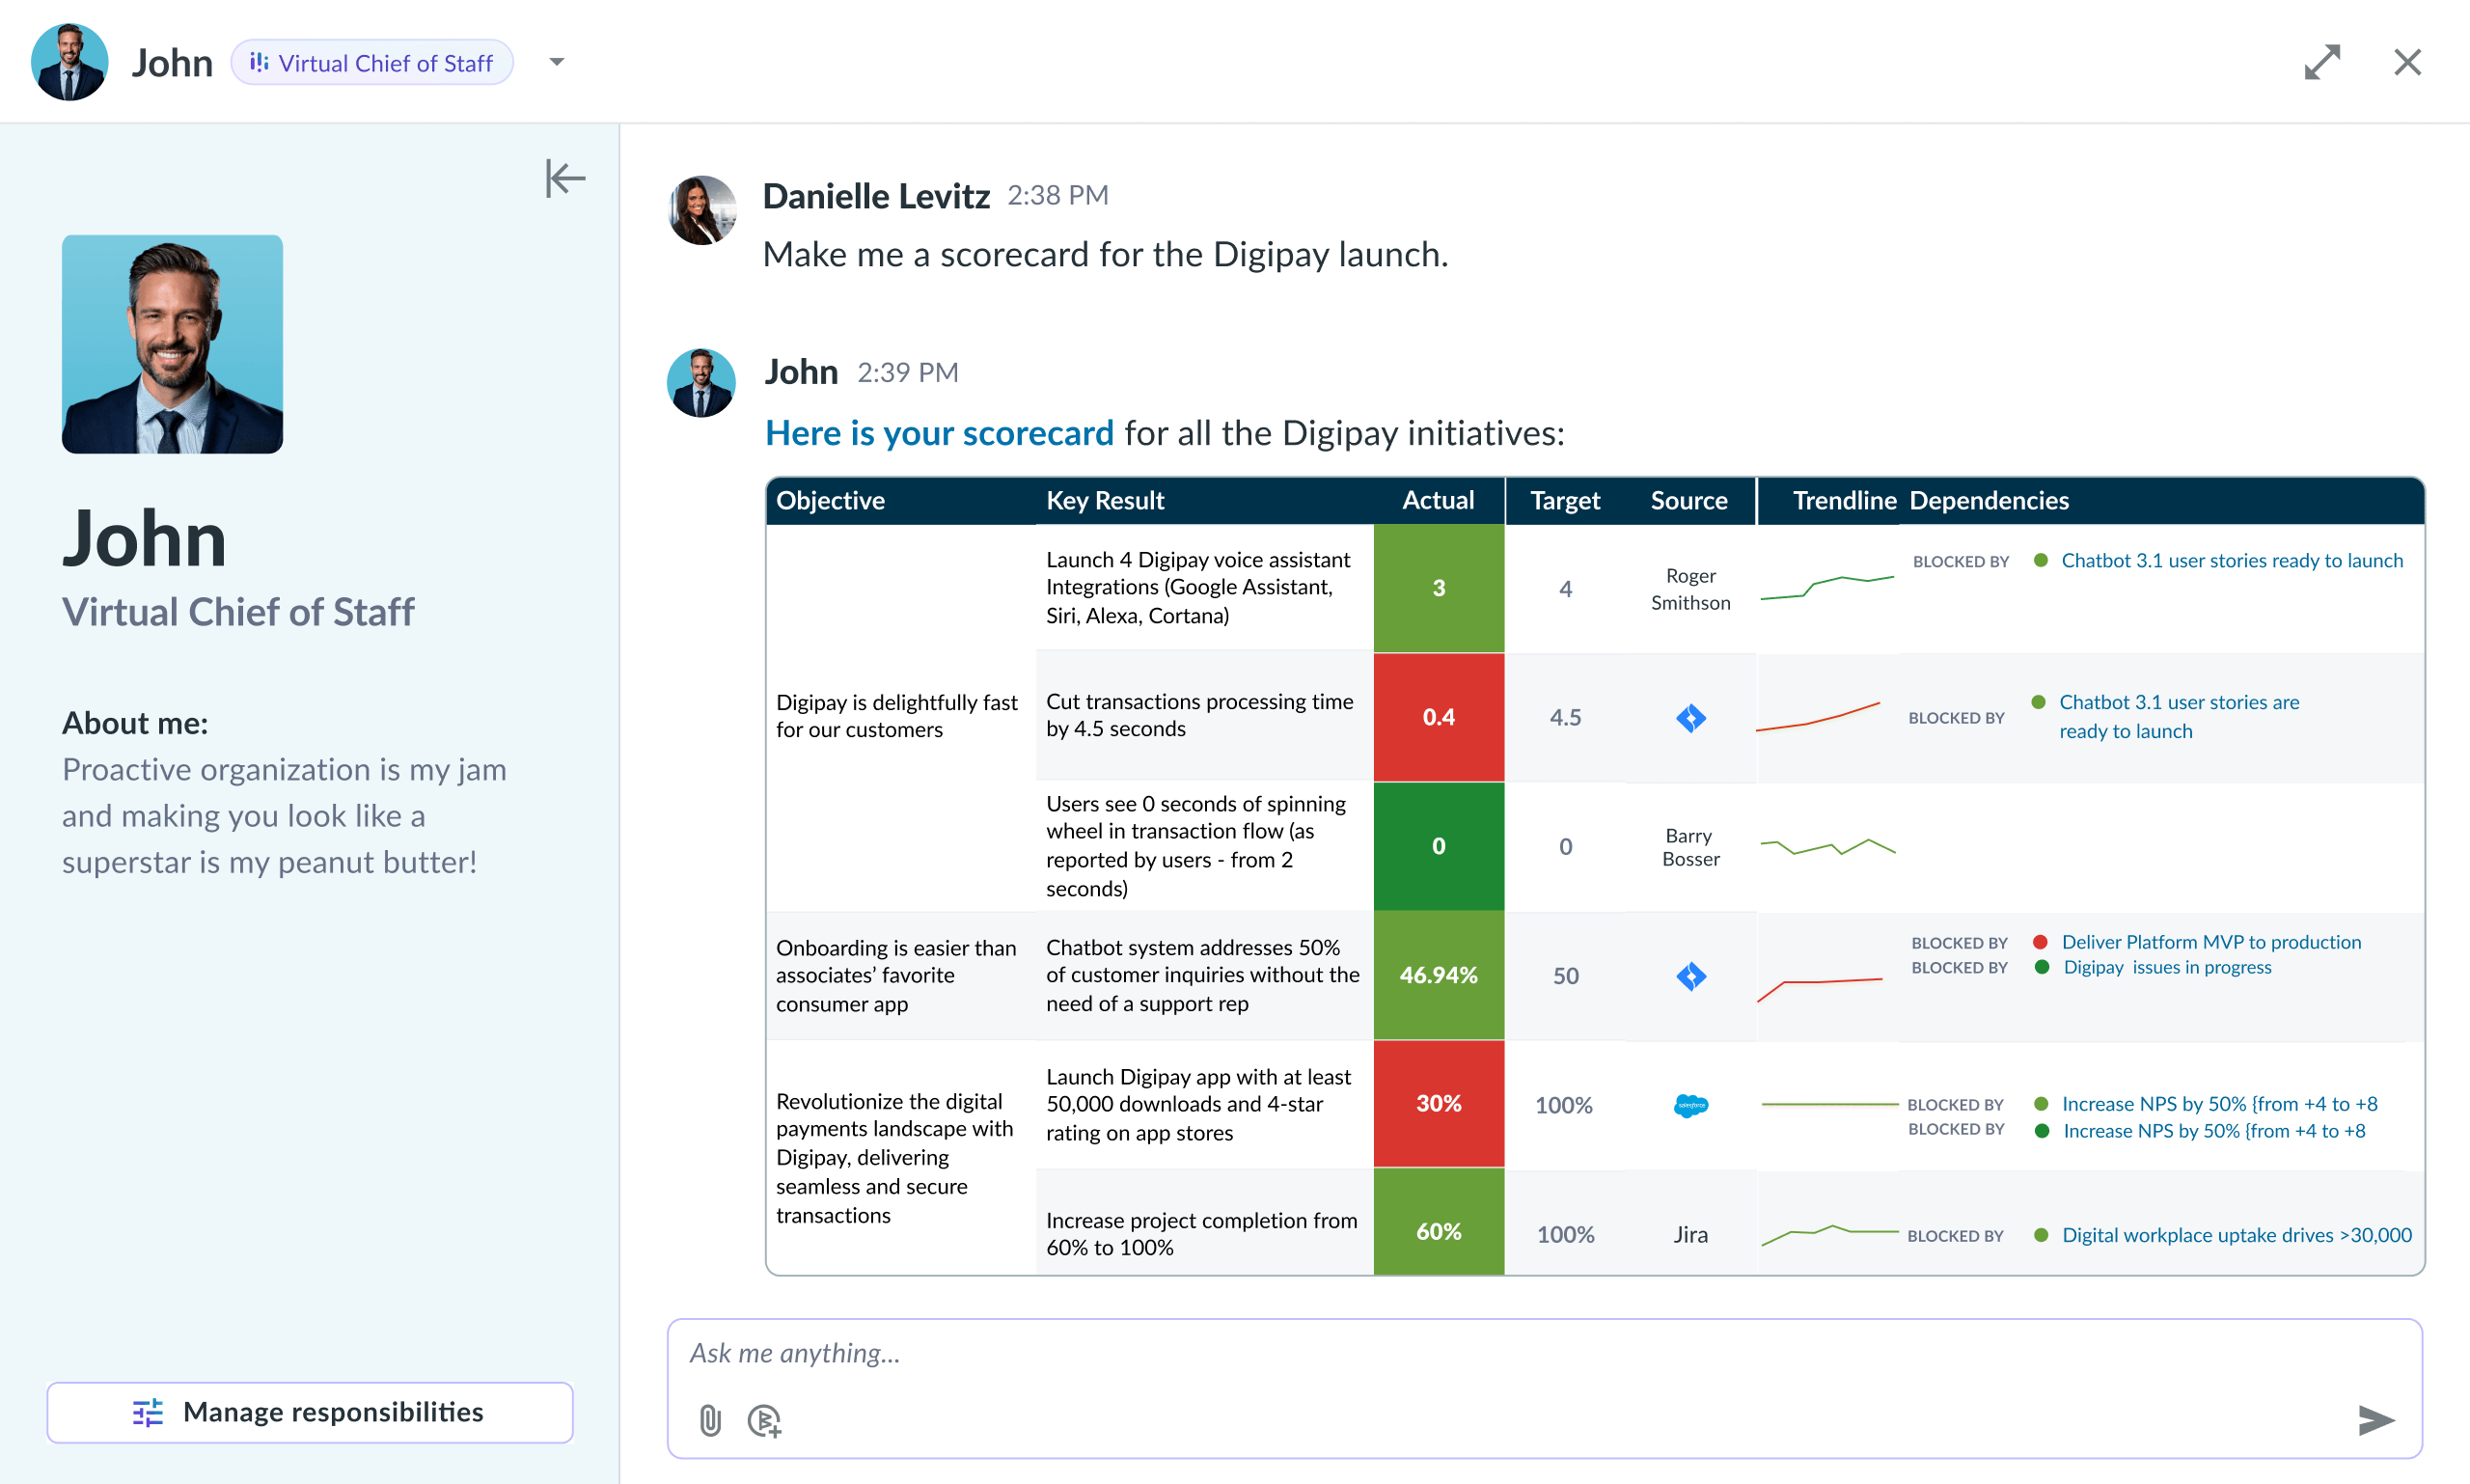Attach a file with the paperclip icon
Screen dimensions: 2470x1484
[x=710, y=1420]
